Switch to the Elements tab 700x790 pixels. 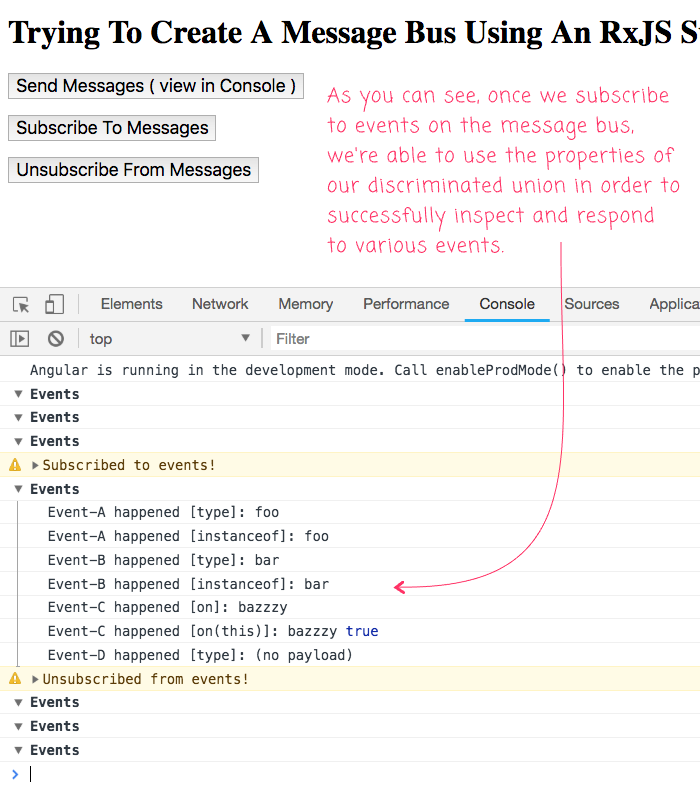click(x=131, y=304)
